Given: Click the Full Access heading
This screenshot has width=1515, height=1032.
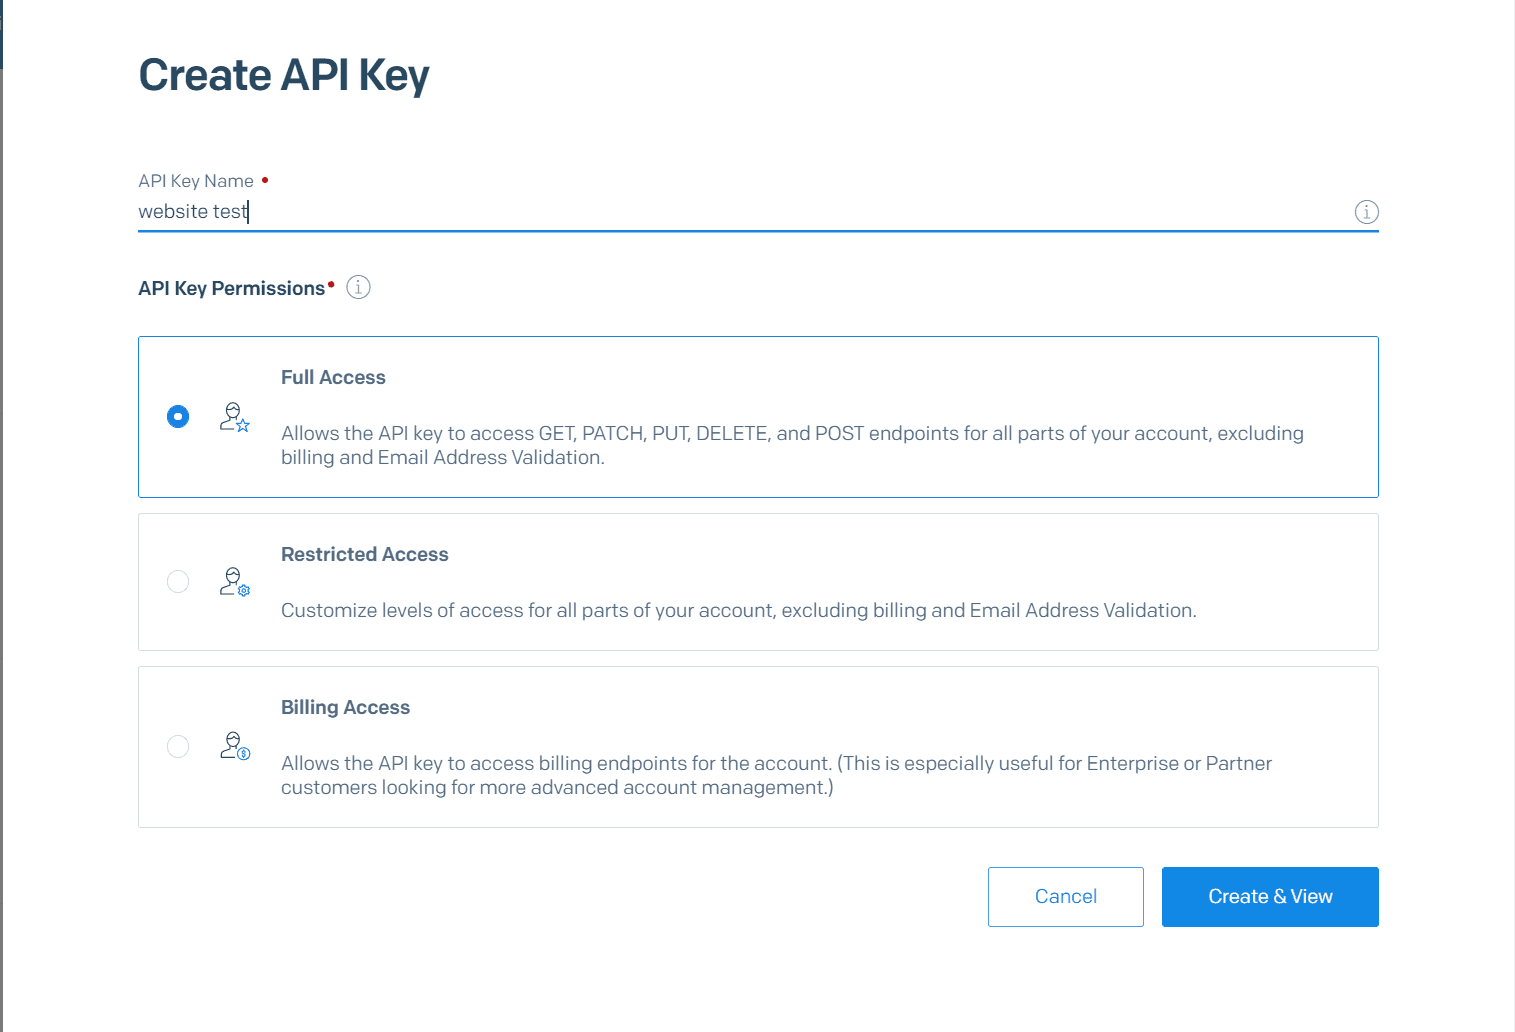Looking at the screenshot, I should tap(333, 377).
